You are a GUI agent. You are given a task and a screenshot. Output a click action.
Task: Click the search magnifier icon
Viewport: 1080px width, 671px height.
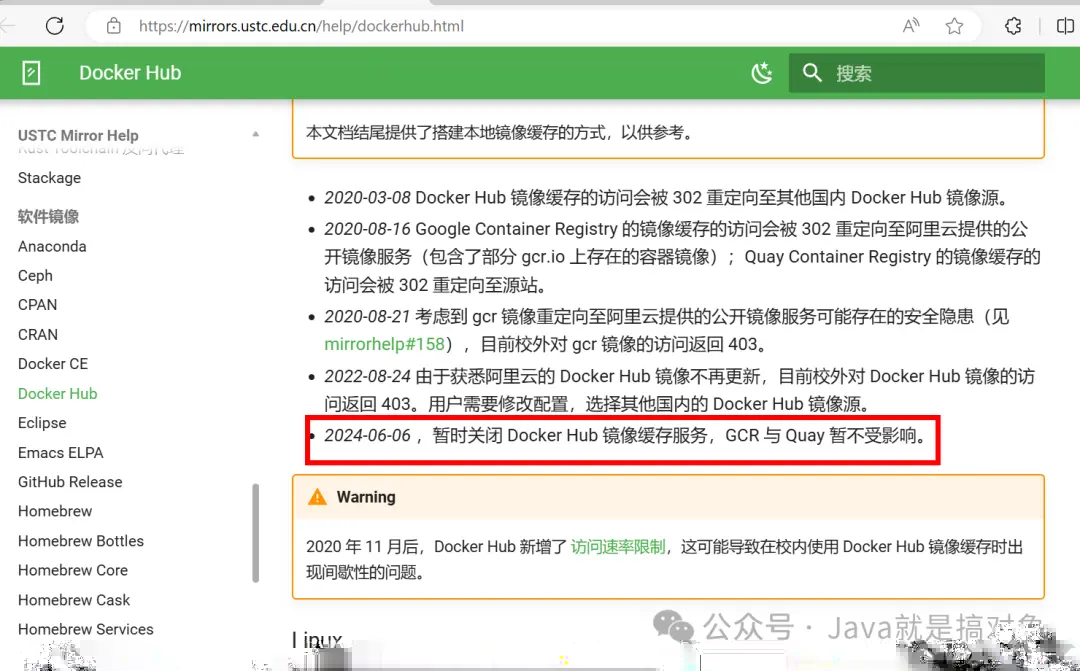[812, 72]
